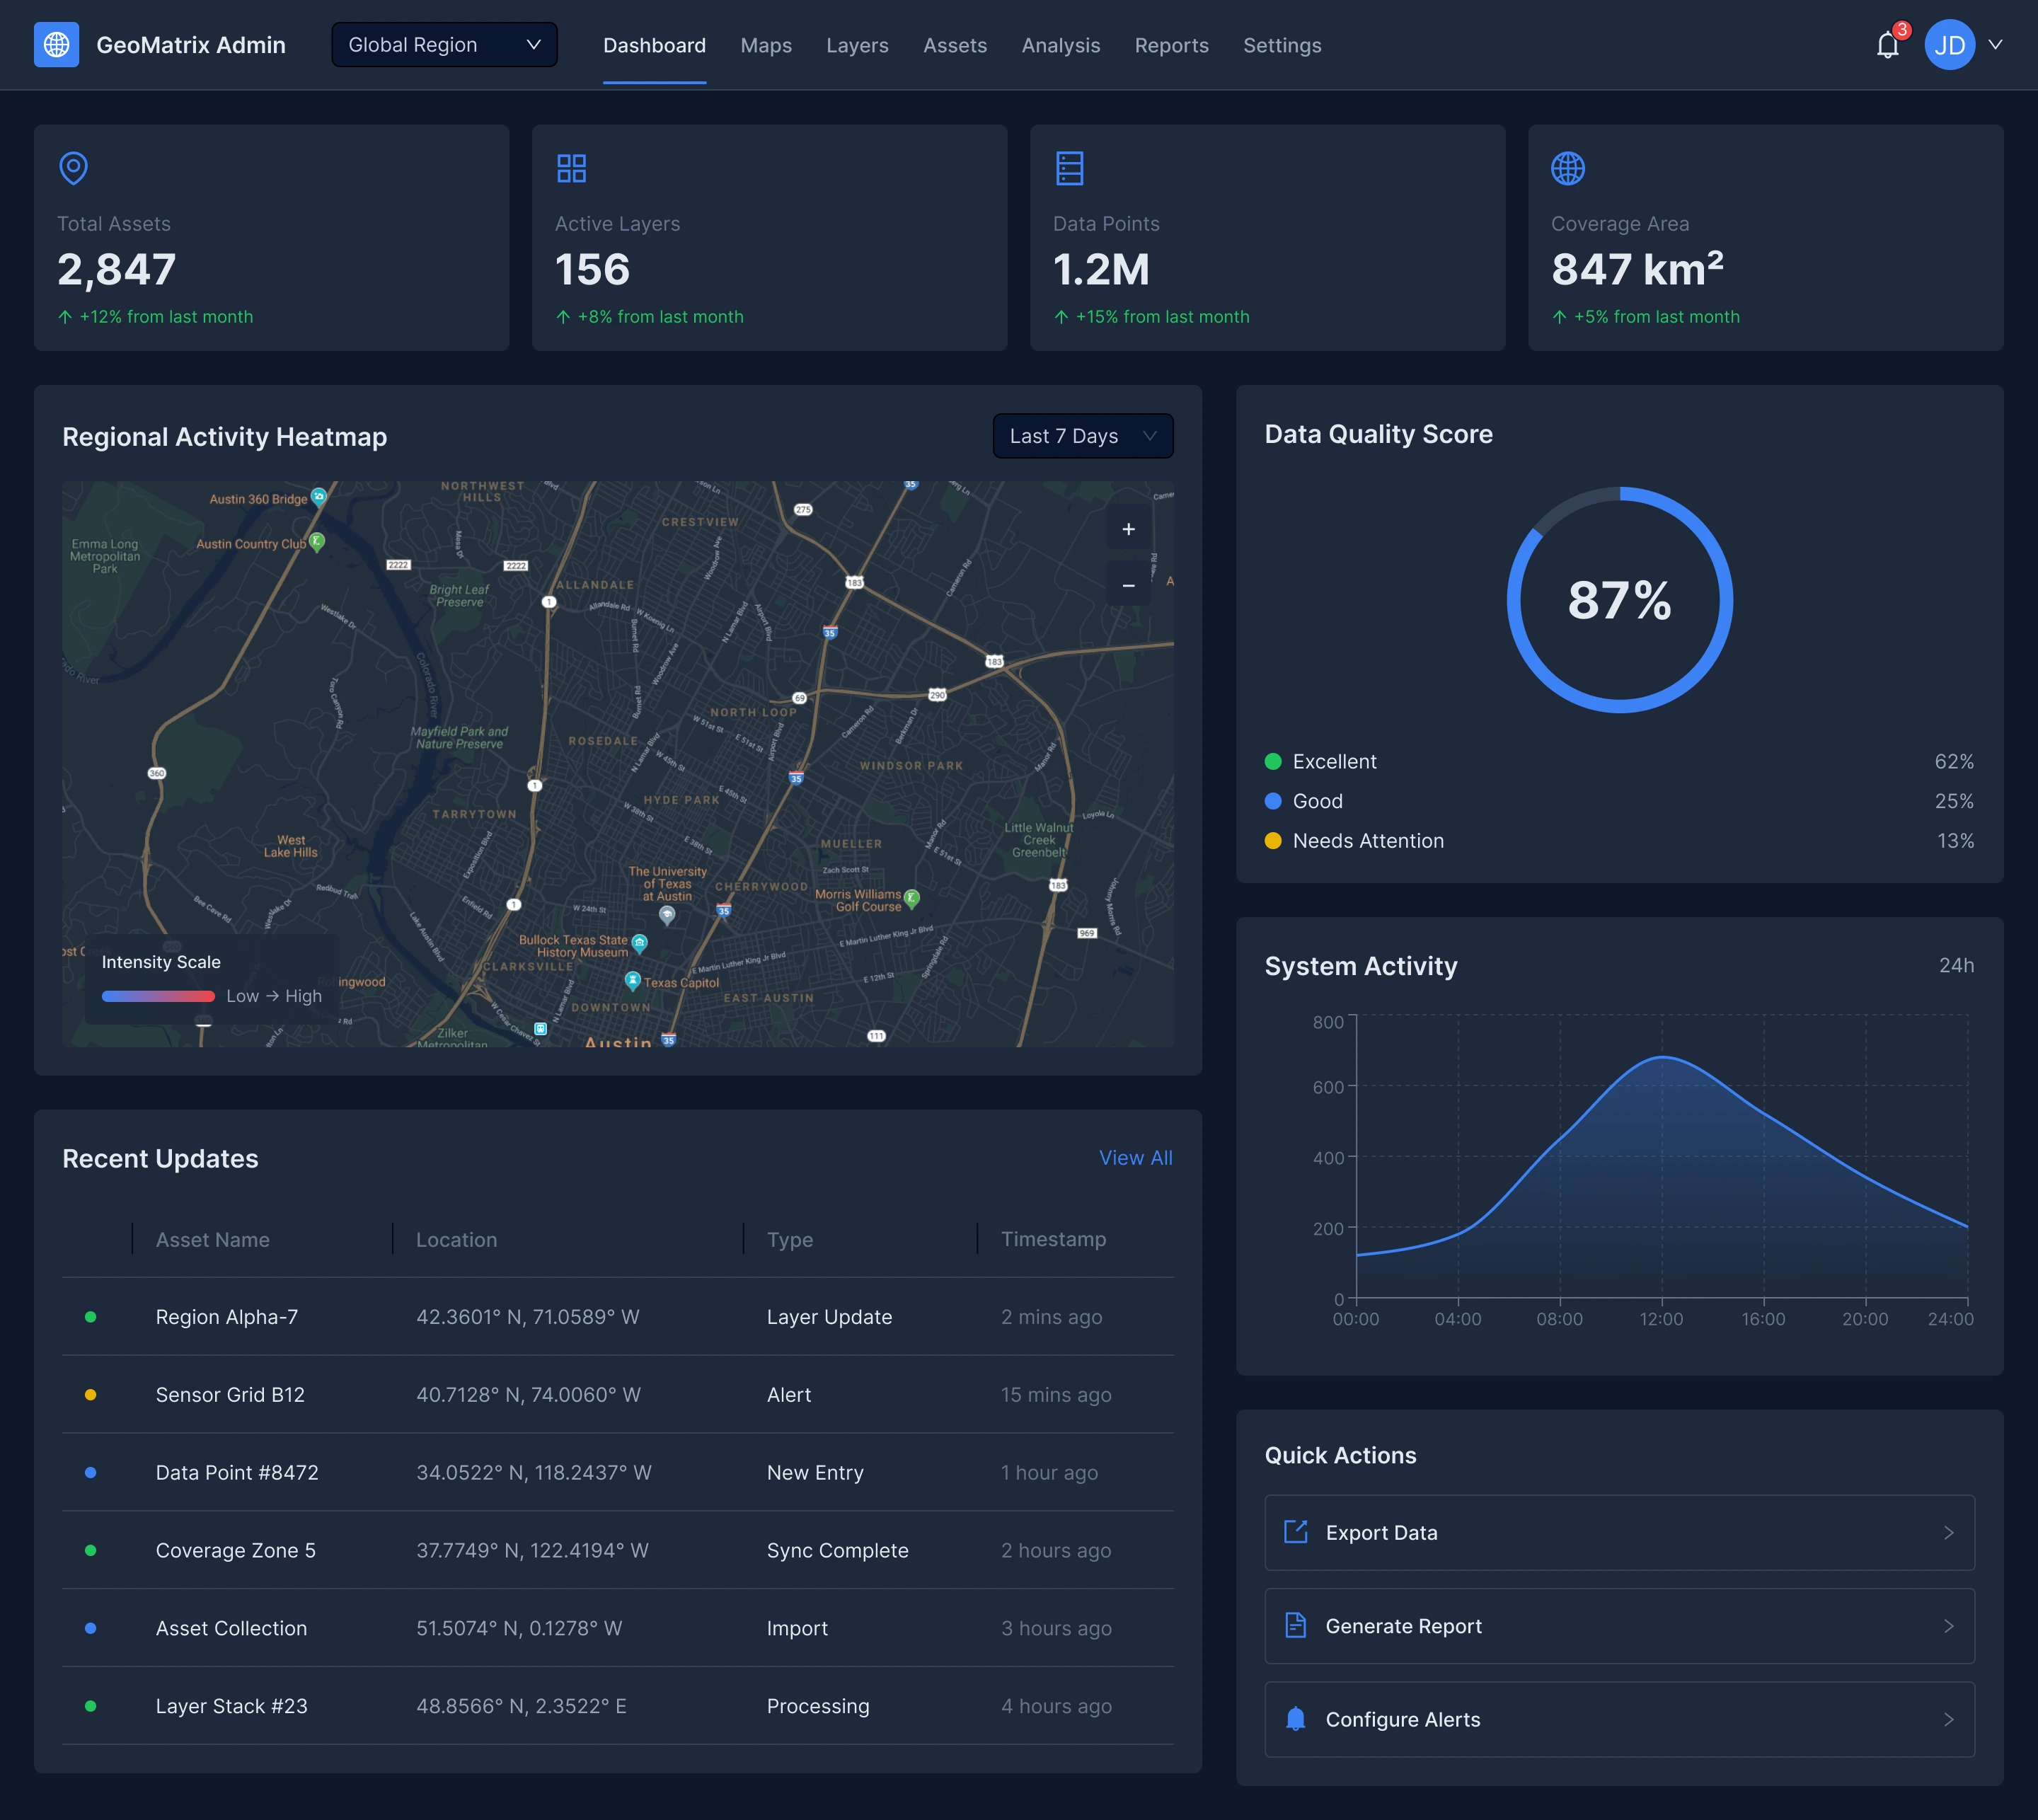Click the Configure Alerts bell icon

click(x=1295, y=1719)
